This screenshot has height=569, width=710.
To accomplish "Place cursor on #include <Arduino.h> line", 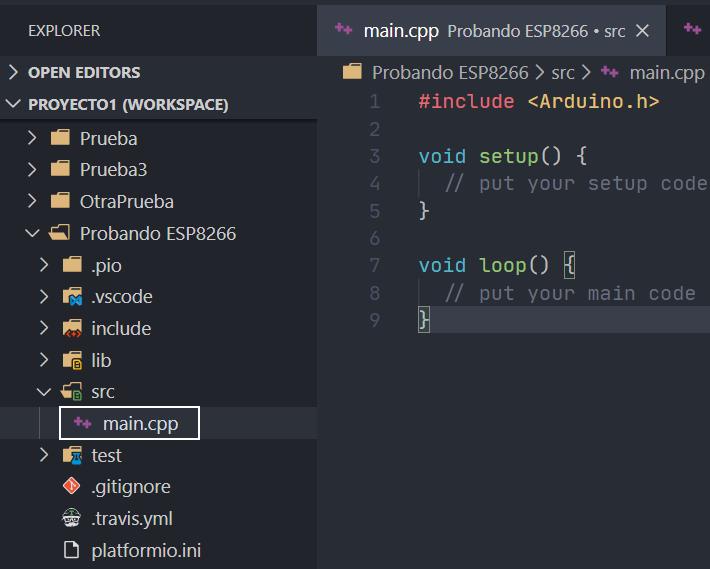I will (x=539, y=101).
